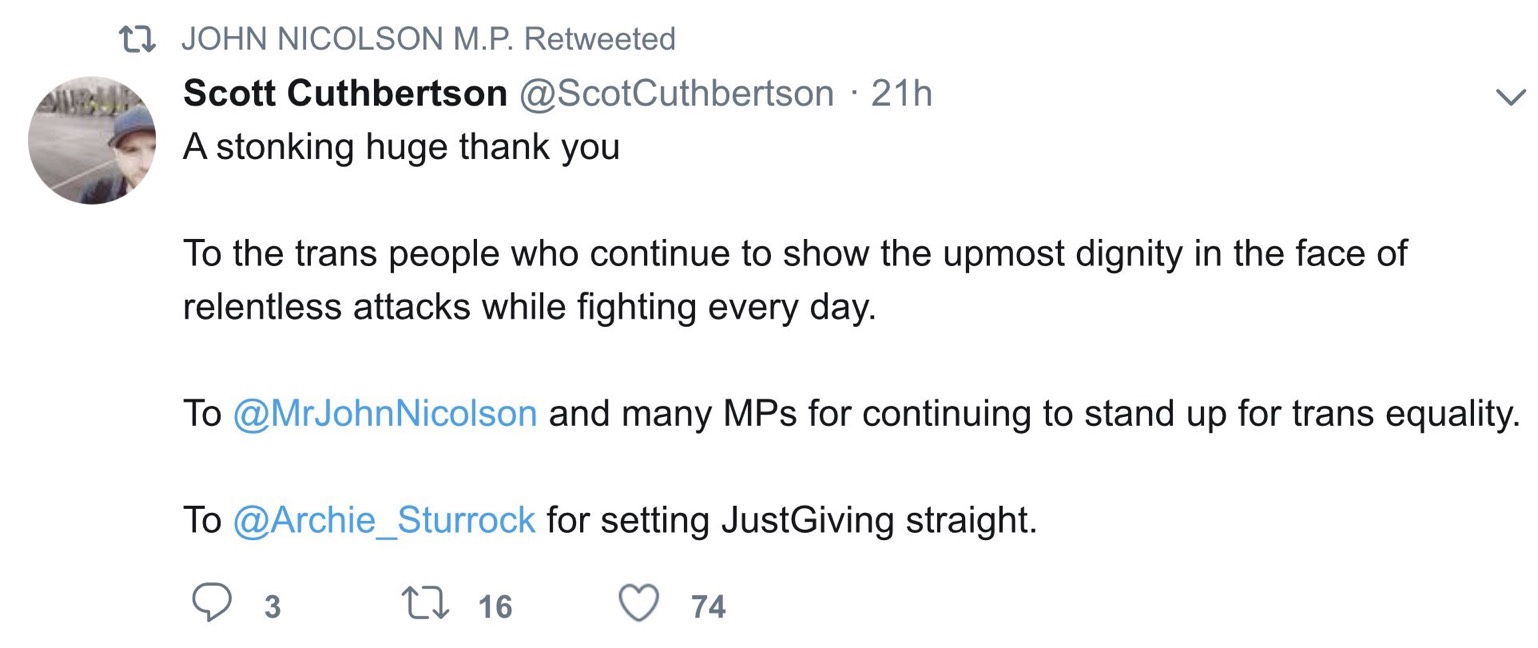Click the "relentless attacks while fighting every day" line

click(529, 306)
